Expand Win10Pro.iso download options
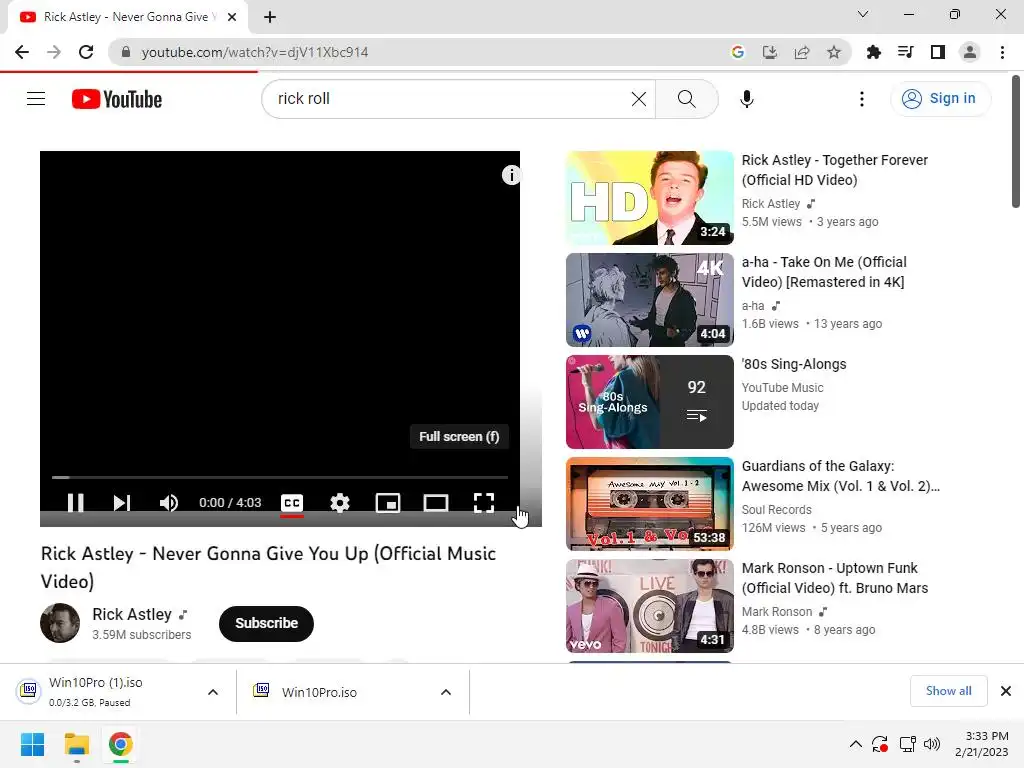 tap(446, 692)
